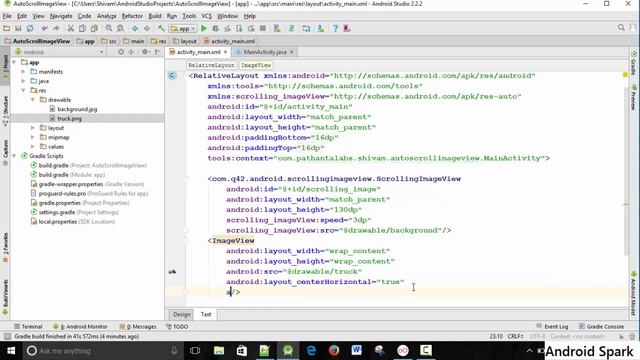Click the Stop square icon
Screen dimensions: 640x360
pyautogui.click(x=263, y=29)
